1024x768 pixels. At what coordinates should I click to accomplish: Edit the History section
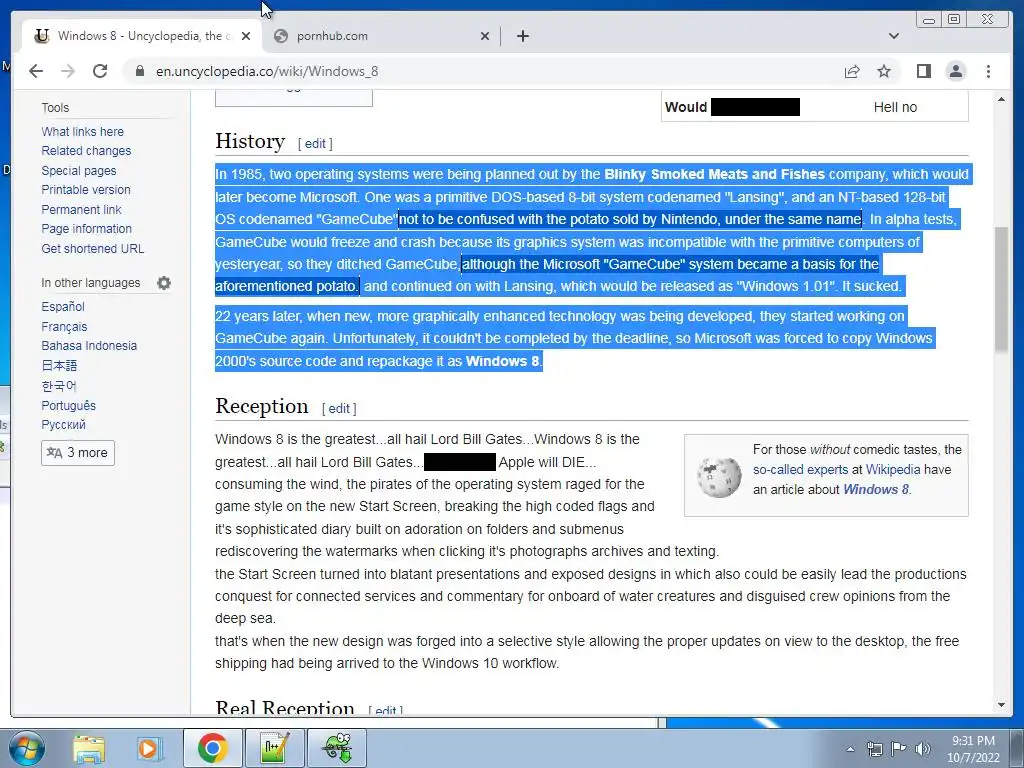(315, 144)
